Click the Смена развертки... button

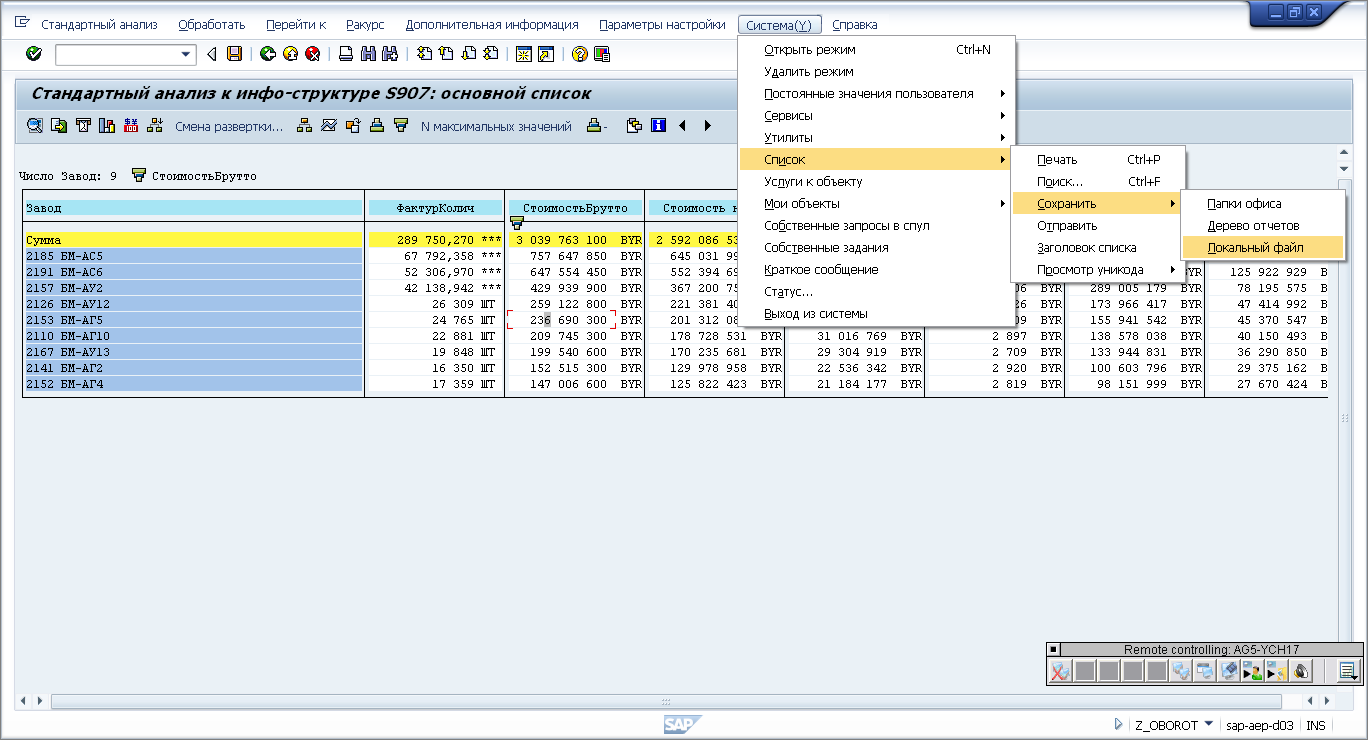coord(229,127)
